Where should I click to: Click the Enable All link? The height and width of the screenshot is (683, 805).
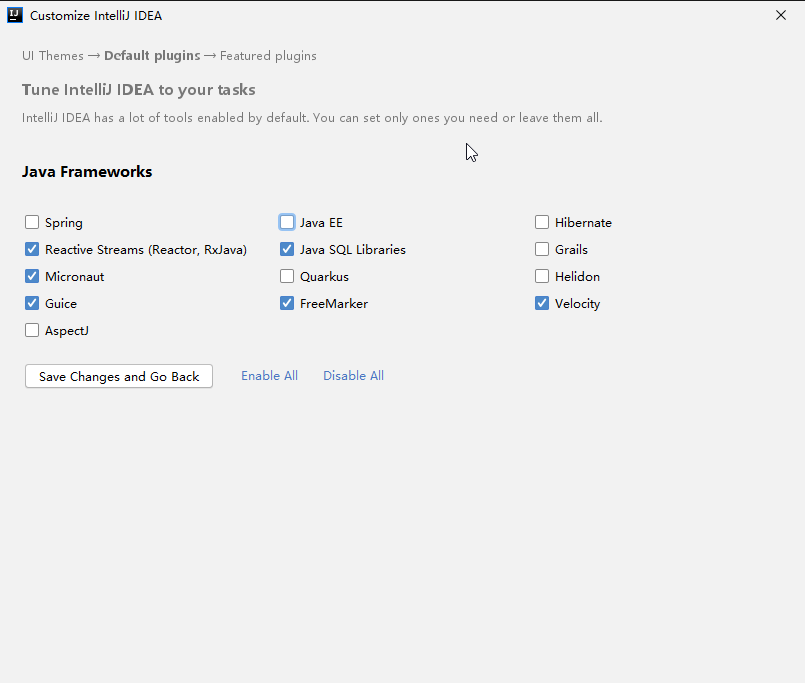point(269,375)
